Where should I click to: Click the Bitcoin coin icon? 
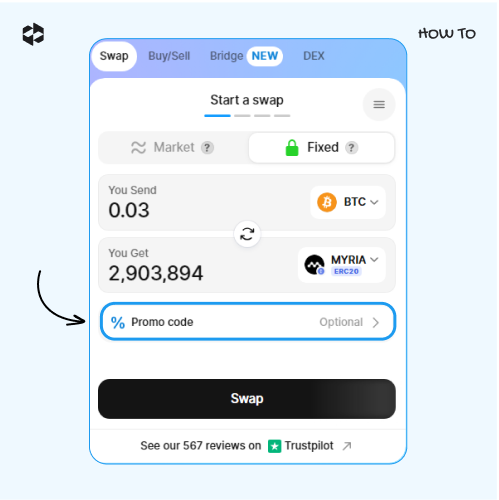pos(327,202)
